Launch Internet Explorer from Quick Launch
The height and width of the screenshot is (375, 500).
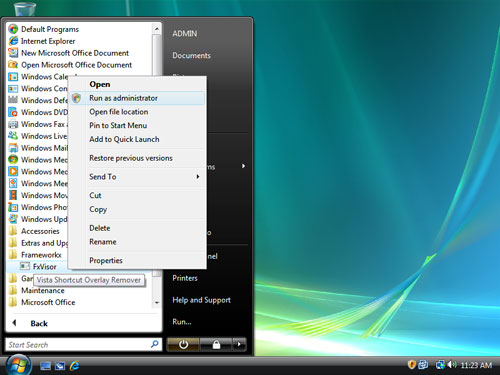pyautogui.click(x=74, y=366)
